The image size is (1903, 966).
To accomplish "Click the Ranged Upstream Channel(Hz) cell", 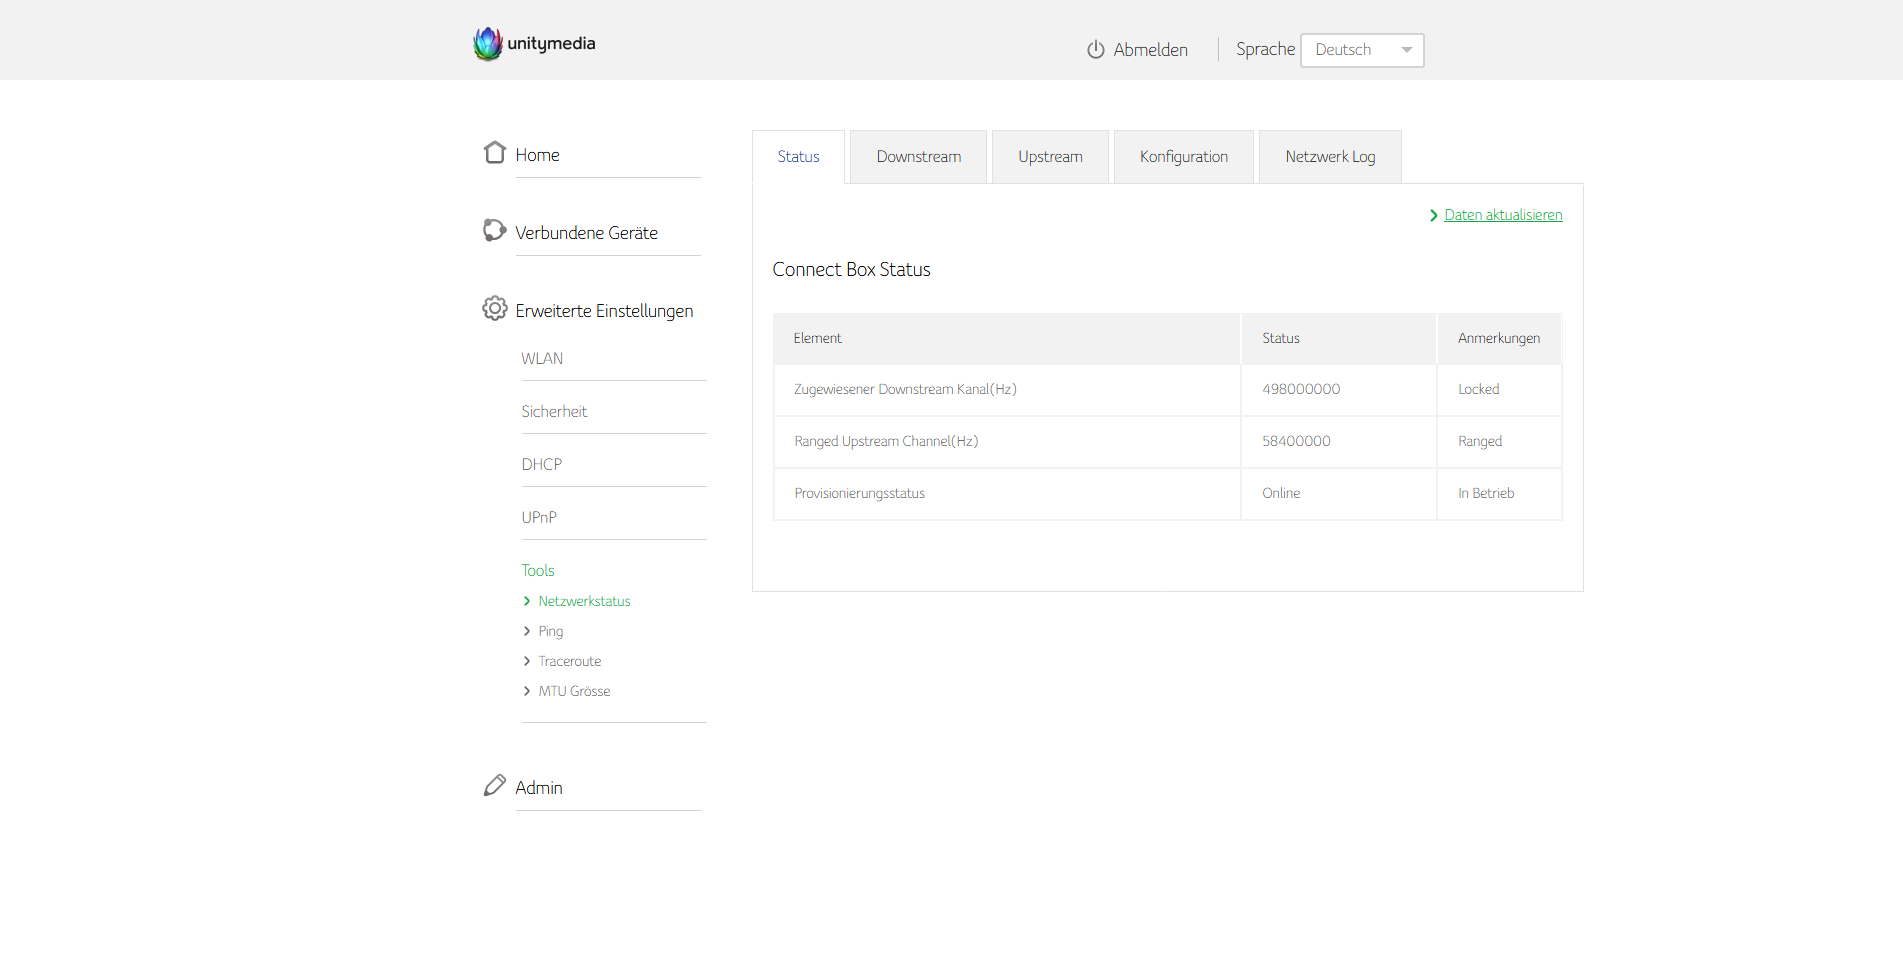I will [1007, 442].
